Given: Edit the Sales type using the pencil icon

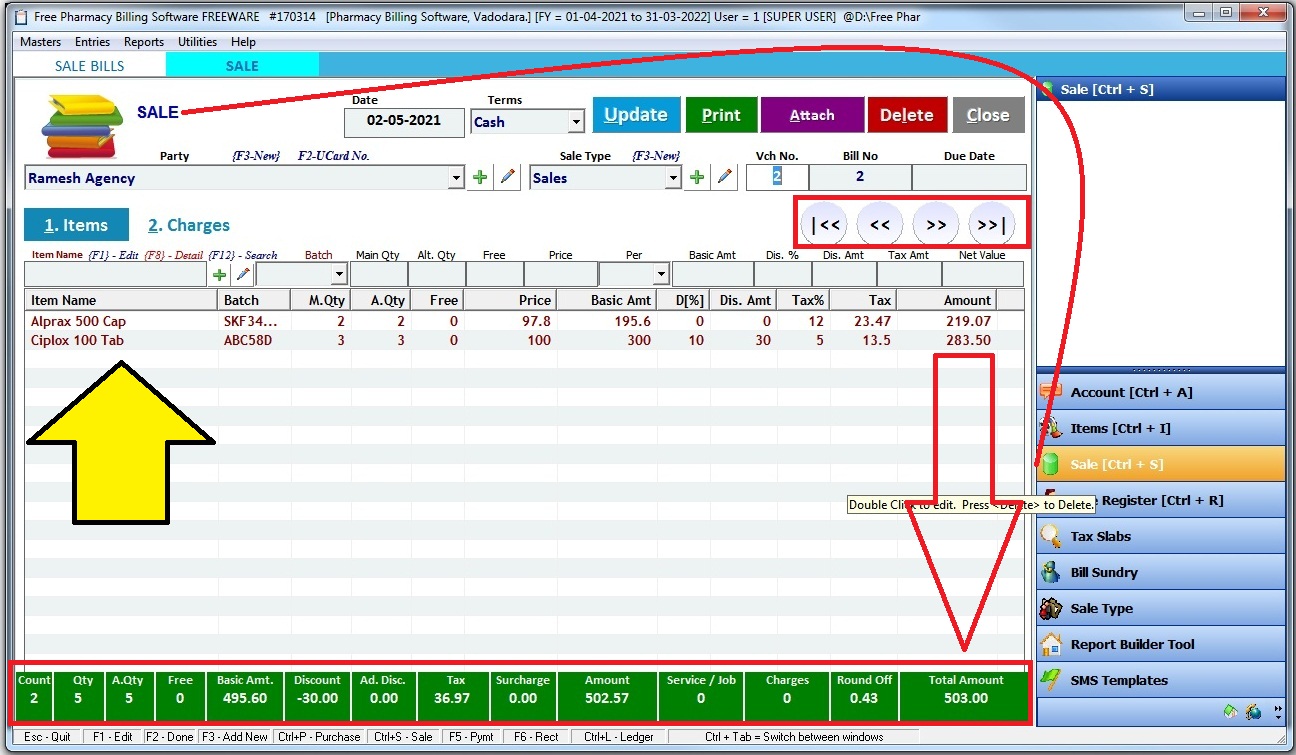Looking at the screenshot, I should coord(724,176).
